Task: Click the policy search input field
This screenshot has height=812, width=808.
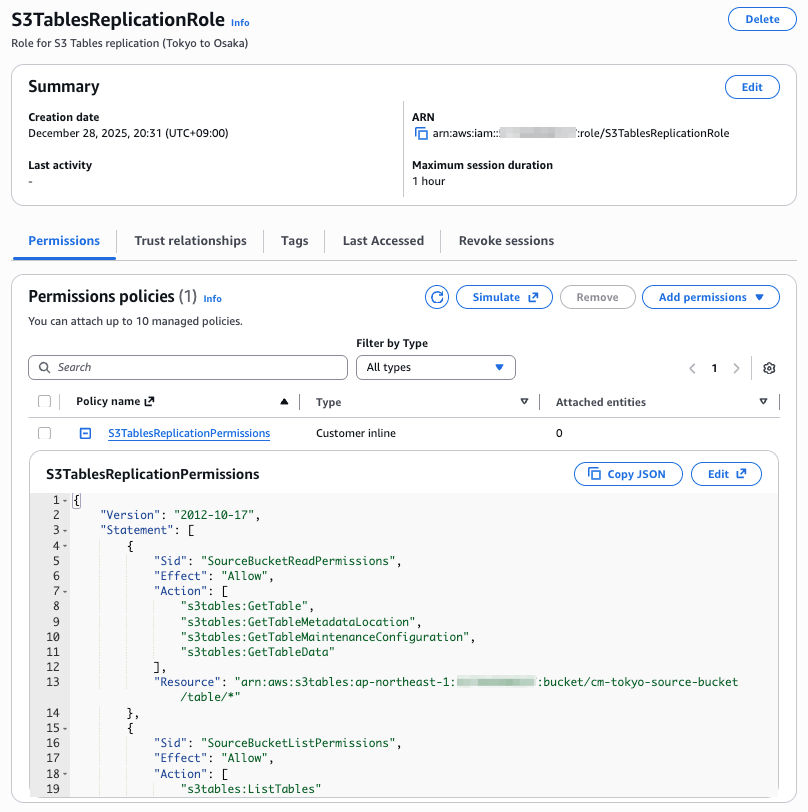Action: (188, 368)
